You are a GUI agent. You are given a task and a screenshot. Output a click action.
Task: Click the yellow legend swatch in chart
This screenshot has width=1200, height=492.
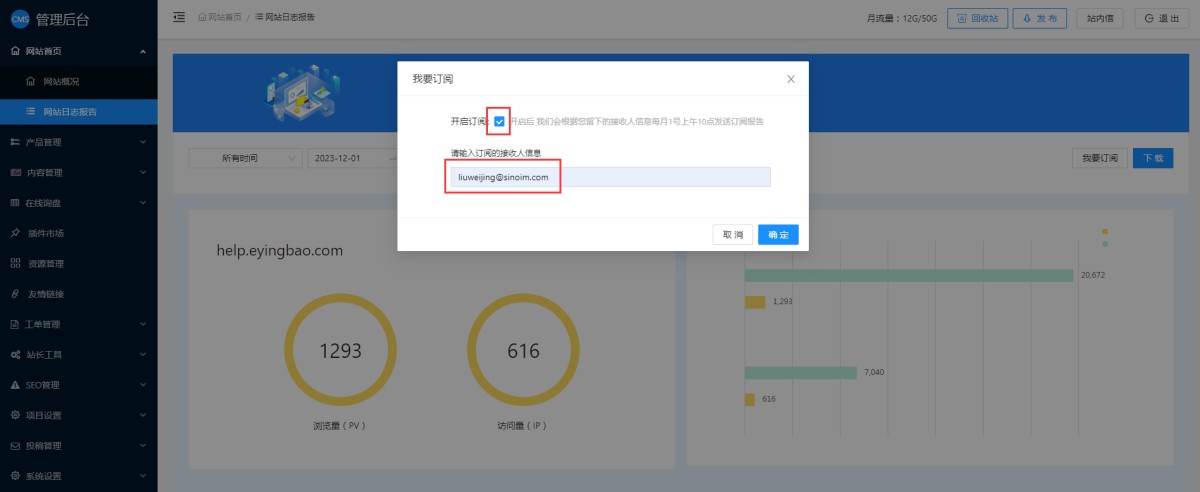pyautogui.click(x=1105, y=232)
